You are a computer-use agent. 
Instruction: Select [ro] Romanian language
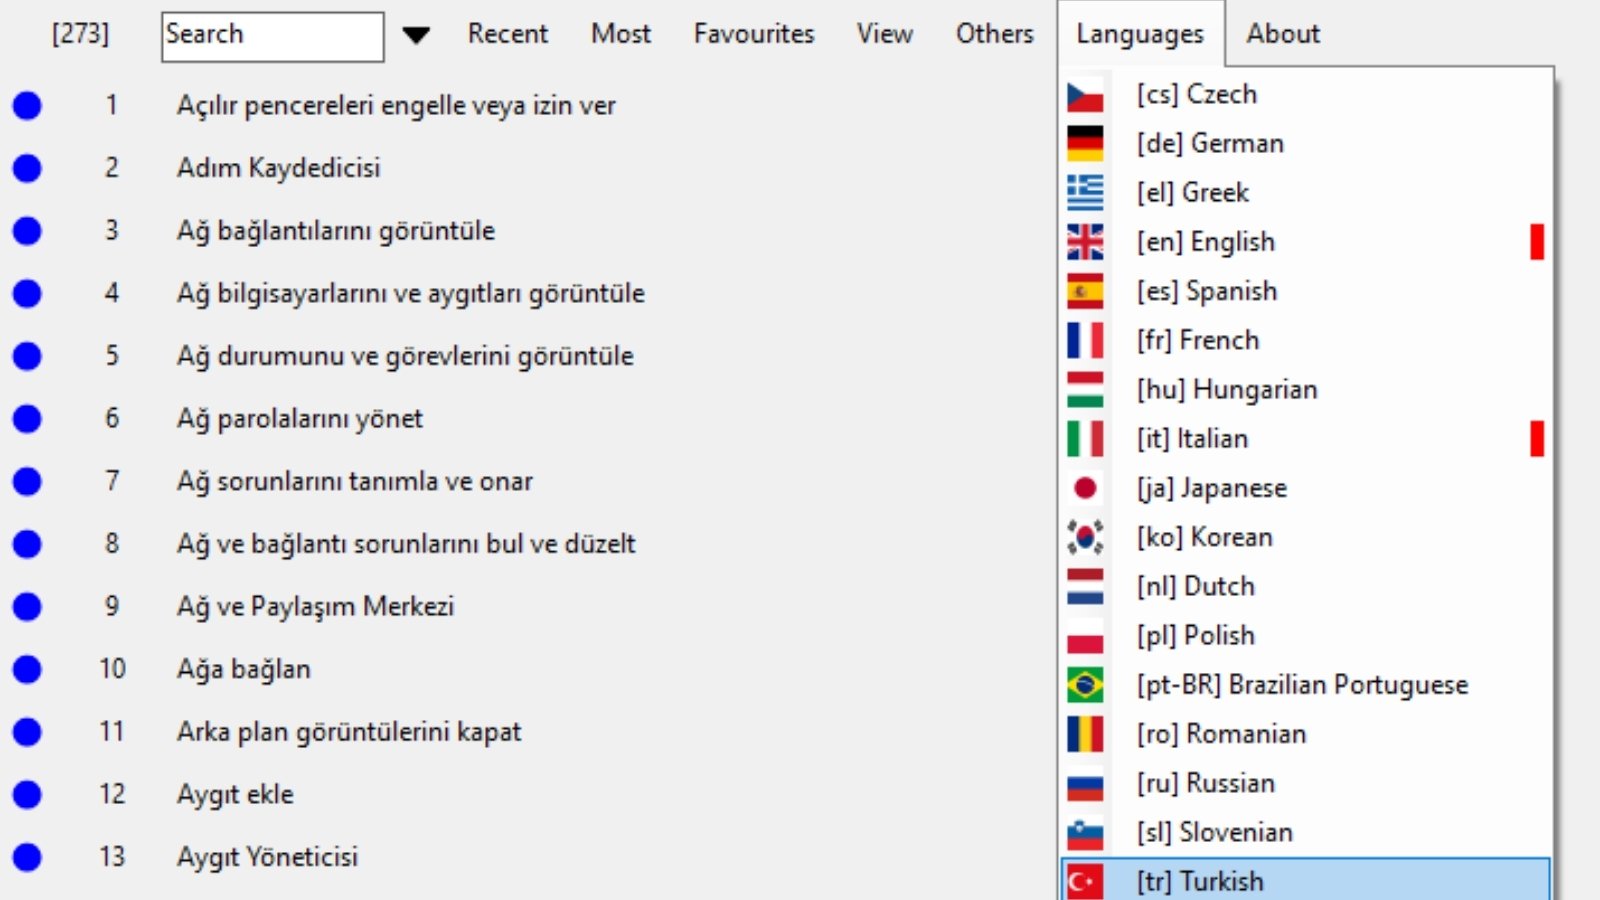click(1305, 734)
